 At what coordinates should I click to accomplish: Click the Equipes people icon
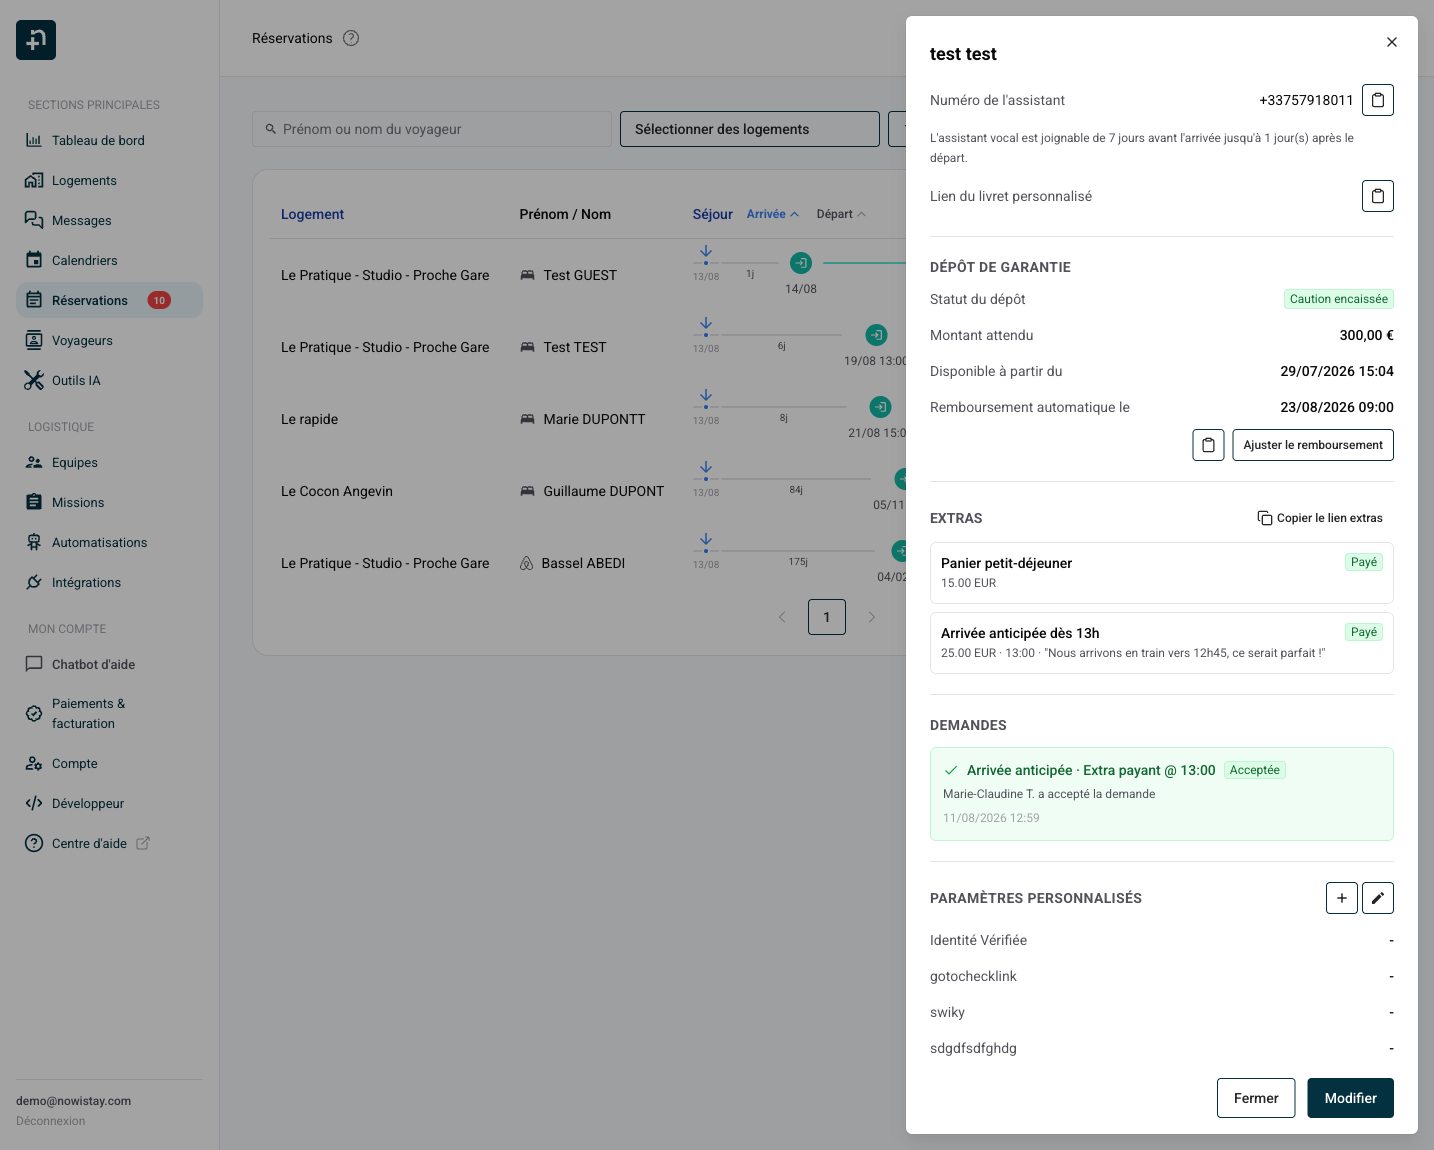tap(34, 462)
